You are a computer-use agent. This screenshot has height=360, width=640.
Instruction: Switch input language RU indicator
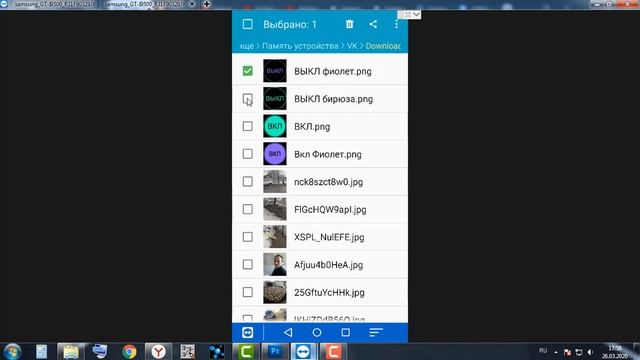click(543, 351)
